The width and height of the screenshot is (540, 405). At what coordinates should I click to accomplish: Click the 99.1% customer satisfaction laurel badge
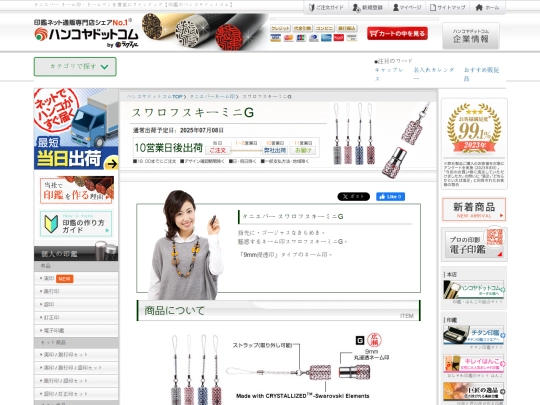tap(474, 128)
